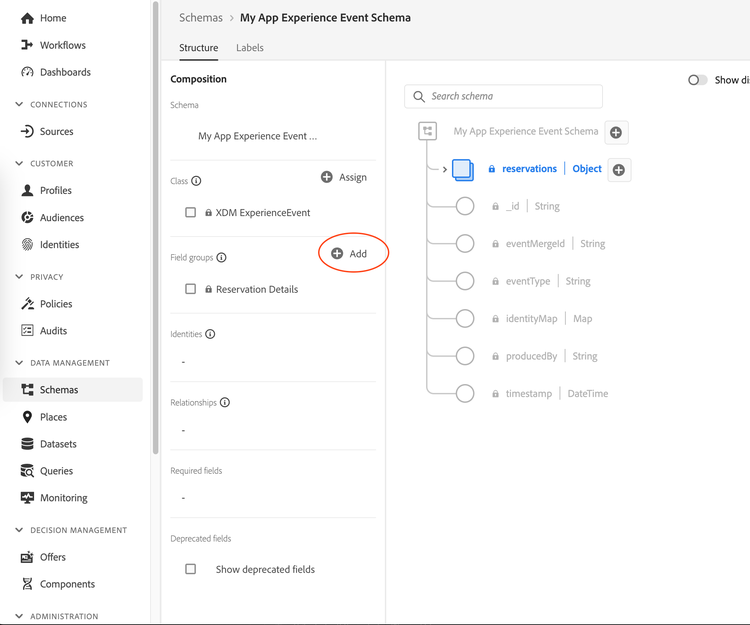This screenshot has width=750, height=625.
Task: Collapse the PRIVACY section
Action: pos(19,277)
